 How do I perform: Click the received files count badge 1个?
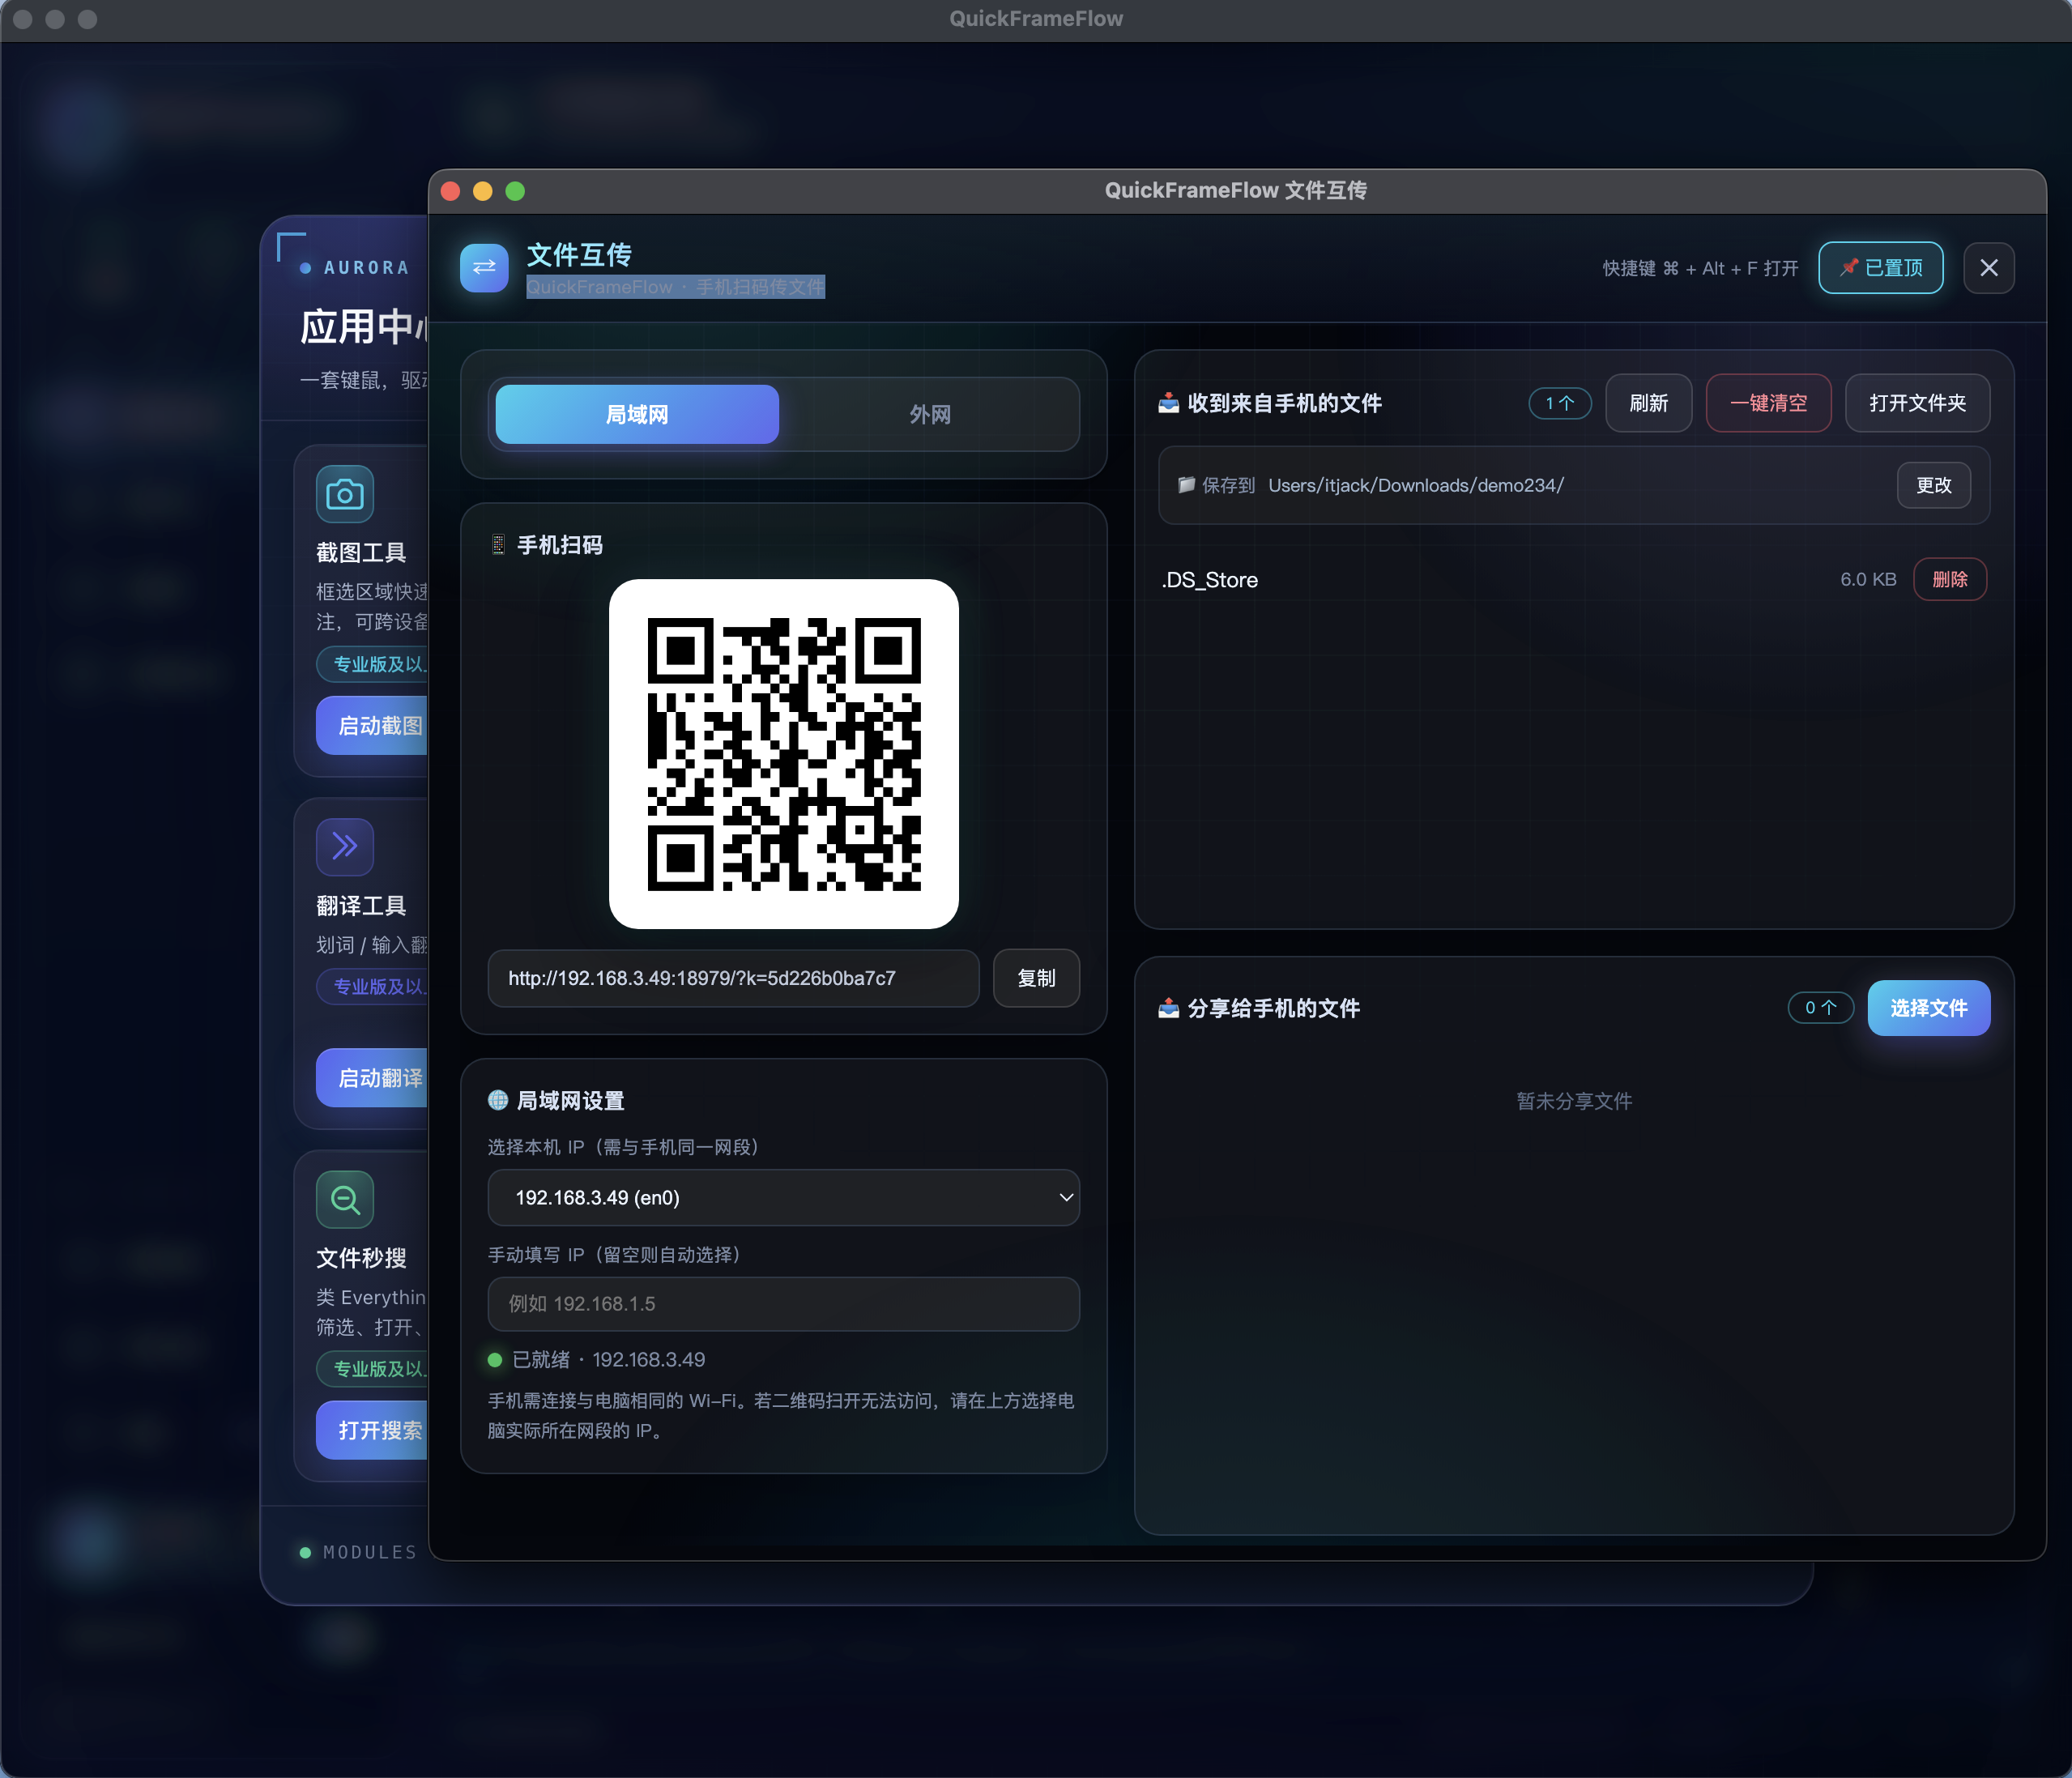[x=1559, y=403]
